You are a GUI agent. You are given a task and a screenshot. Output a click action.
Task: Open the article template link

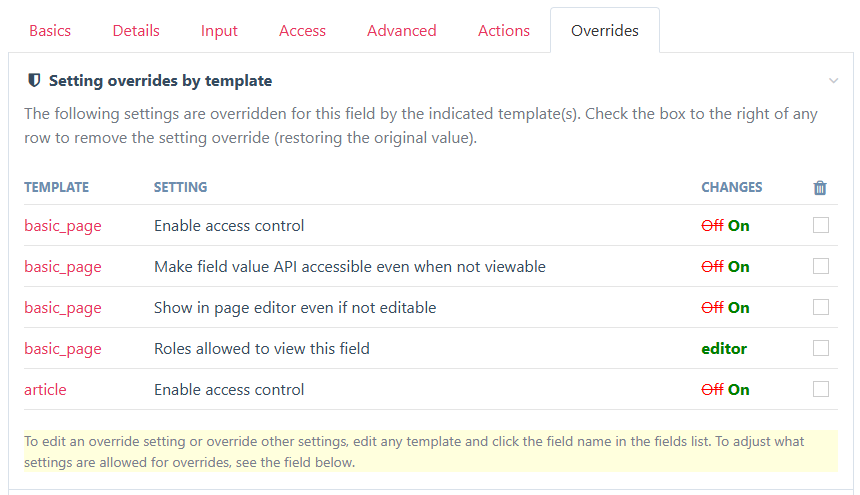pyautogui.click(x=45, y=390)
